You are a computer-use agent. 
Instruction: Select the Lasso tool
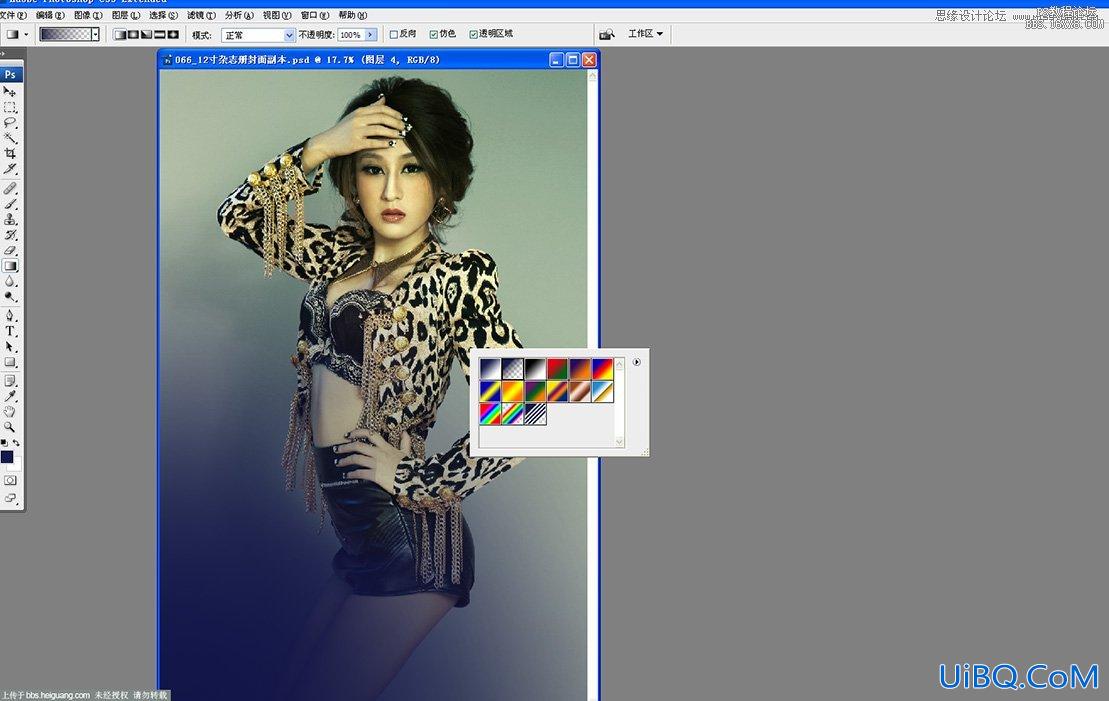tap(10, 123)
